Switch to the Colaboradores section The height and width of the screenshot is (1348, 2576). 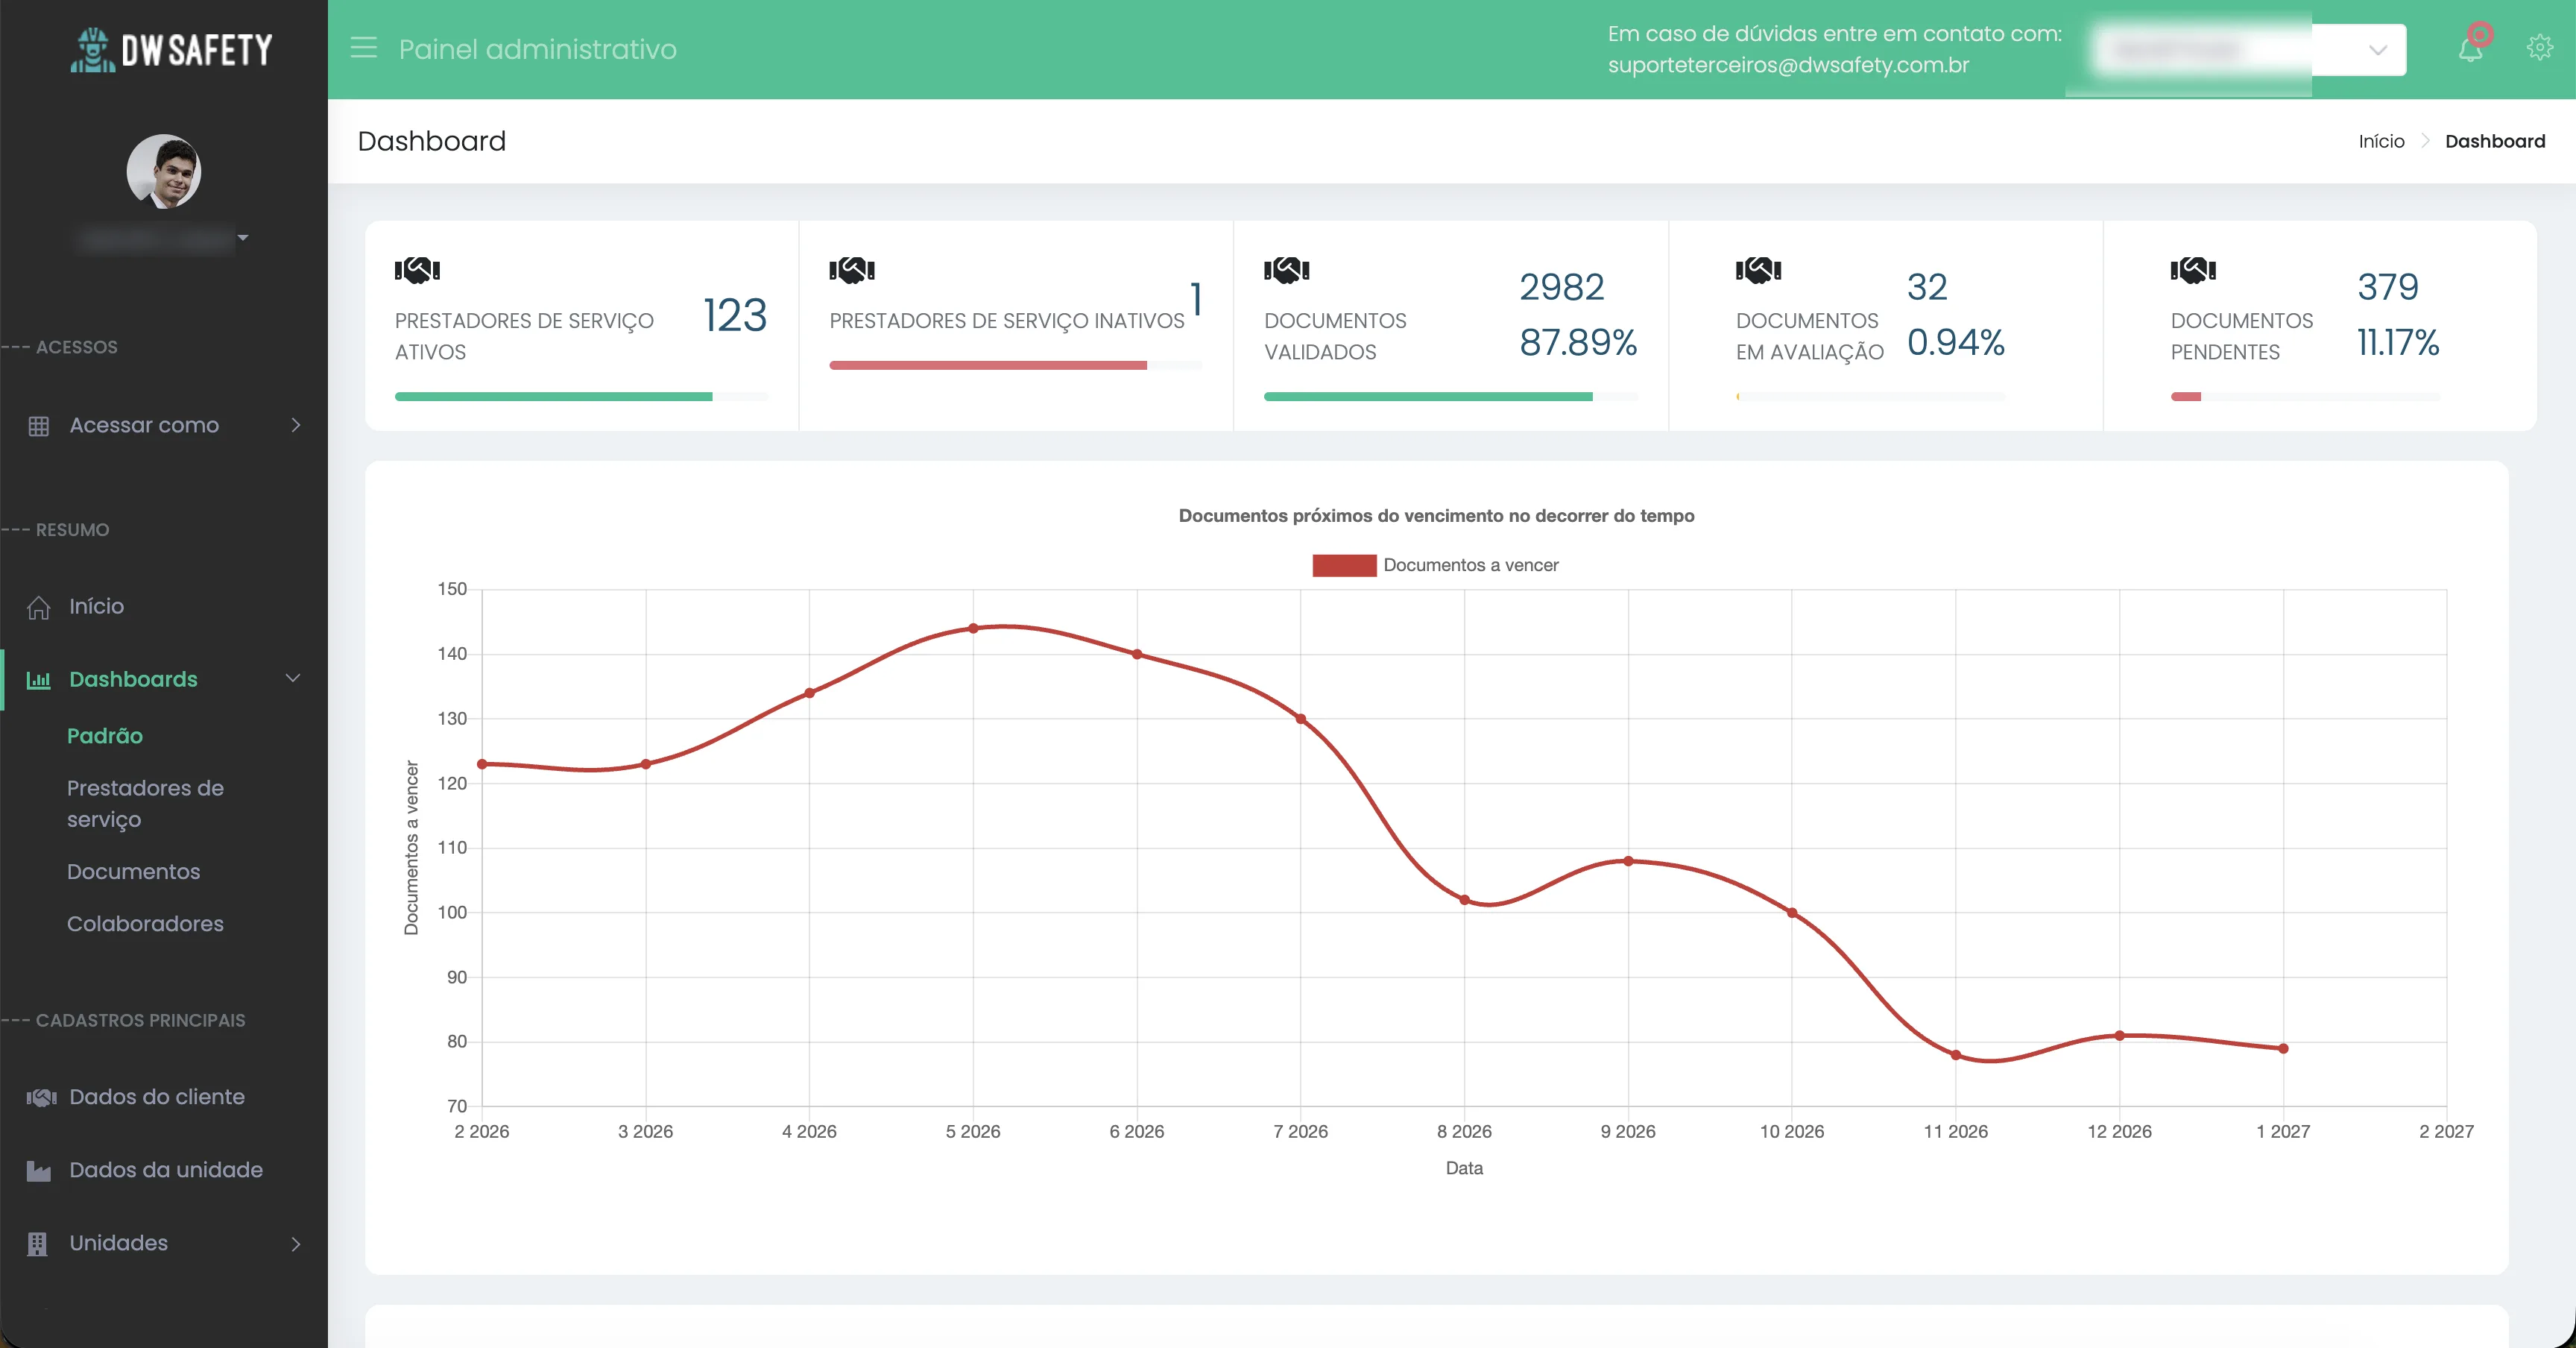click(145, 924)
